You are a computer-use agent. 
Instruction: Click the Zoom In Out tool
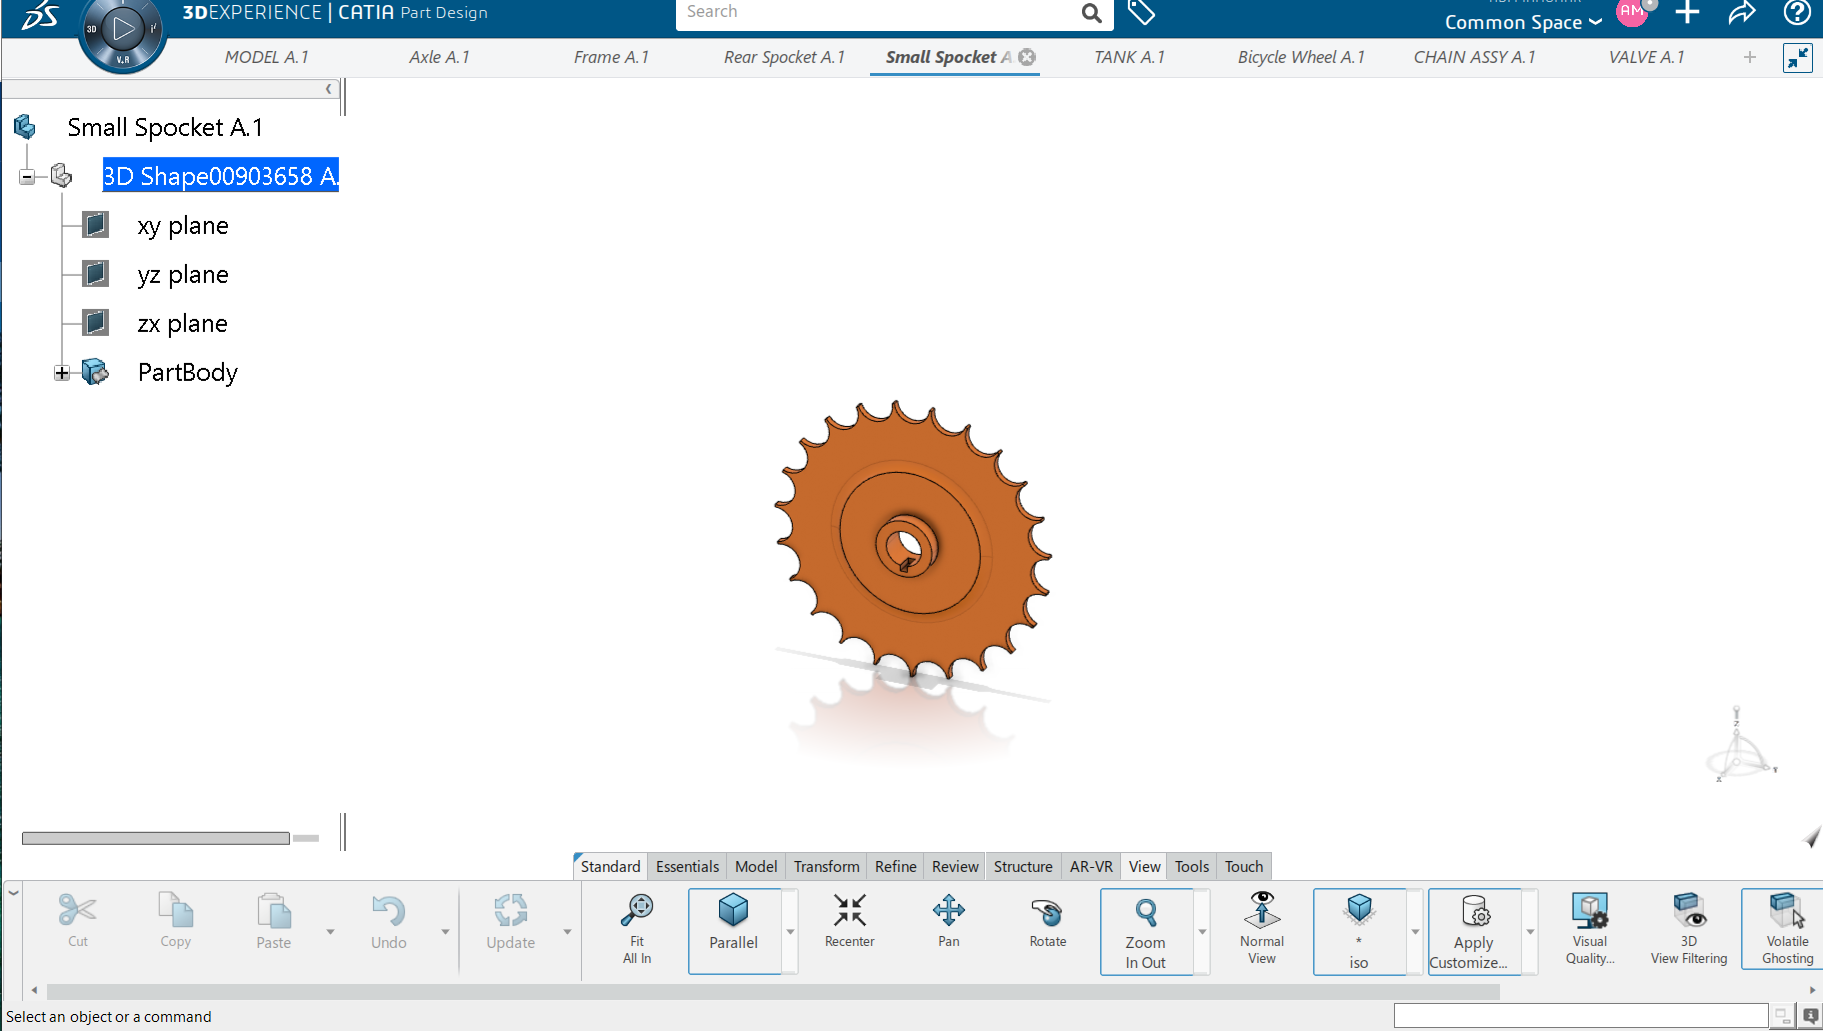(x=1146, y=932)
